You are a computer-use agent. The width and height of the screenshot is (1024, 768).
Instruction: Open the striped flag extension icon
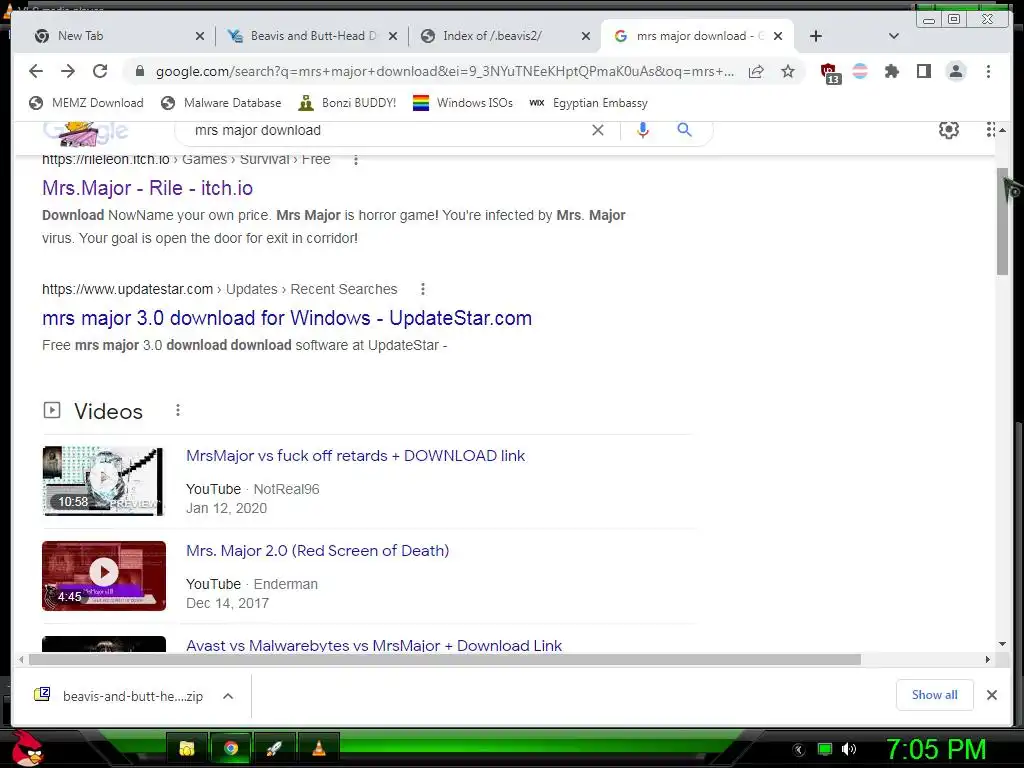click(860, 71)
